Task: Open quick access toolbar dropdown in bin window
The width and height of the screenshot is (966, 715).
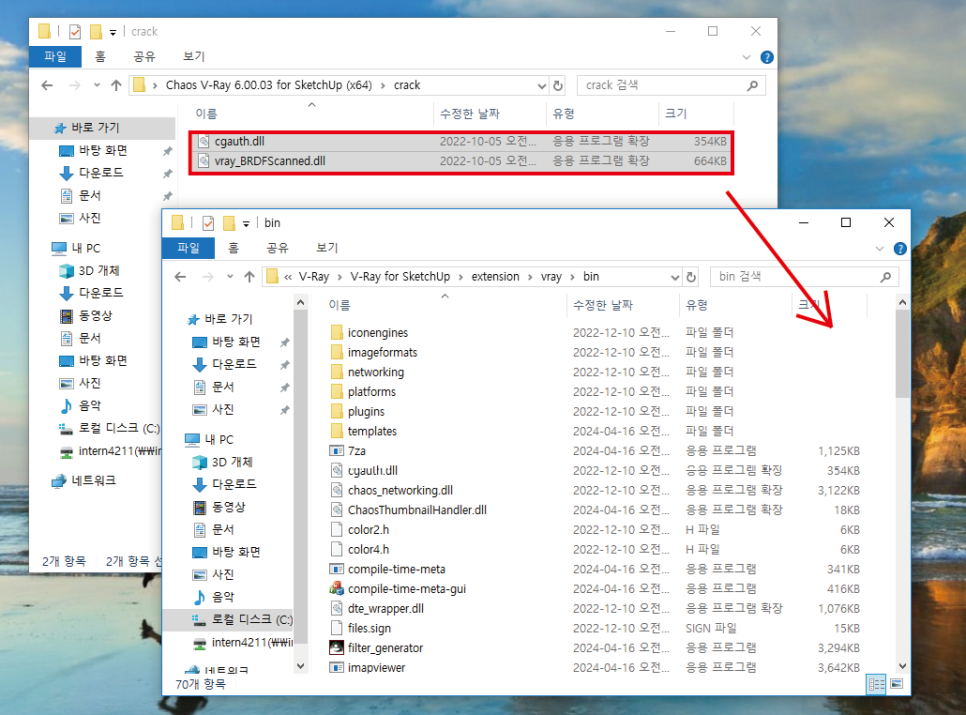Action: (x=246, y=224)
